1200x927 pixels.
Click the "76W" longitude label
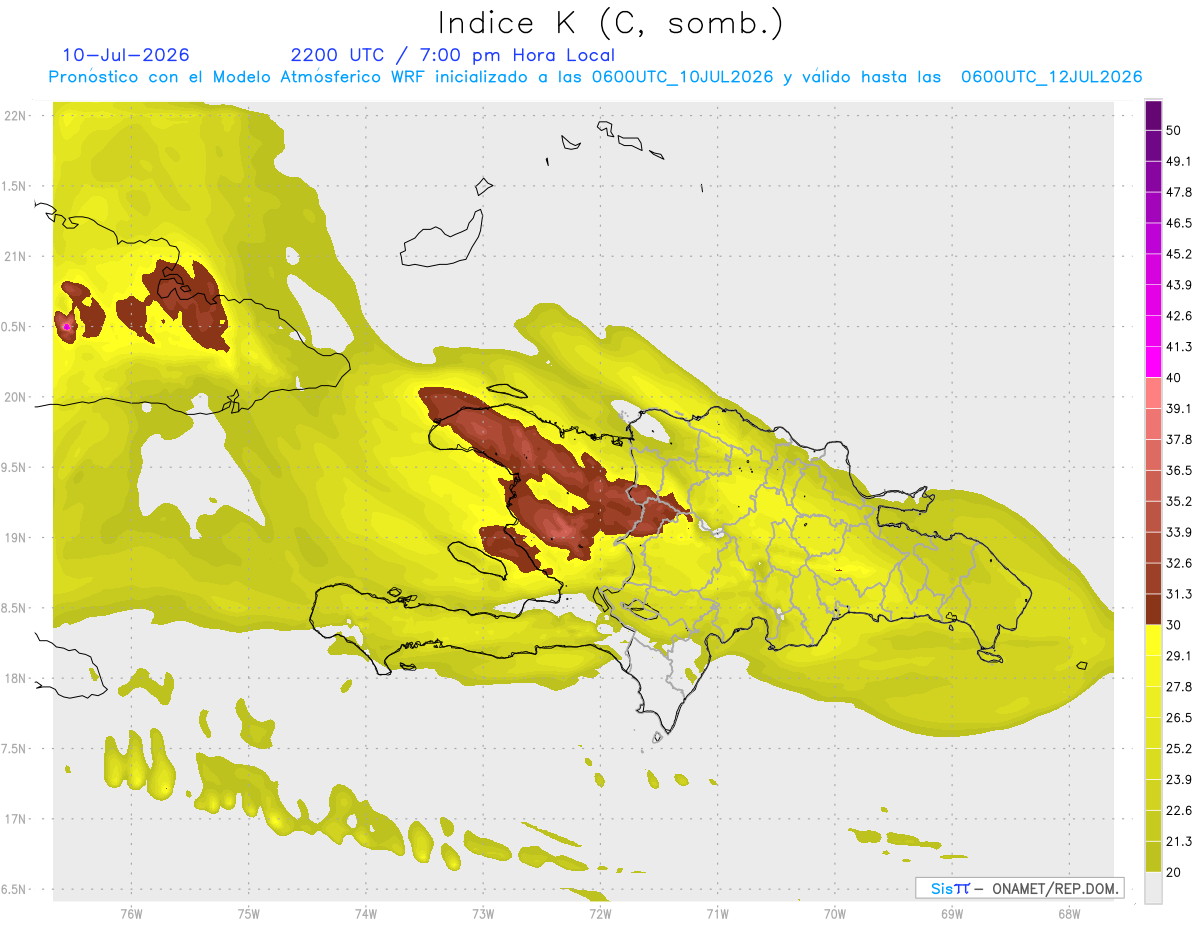pyautogui.click(x=131, y=913)
